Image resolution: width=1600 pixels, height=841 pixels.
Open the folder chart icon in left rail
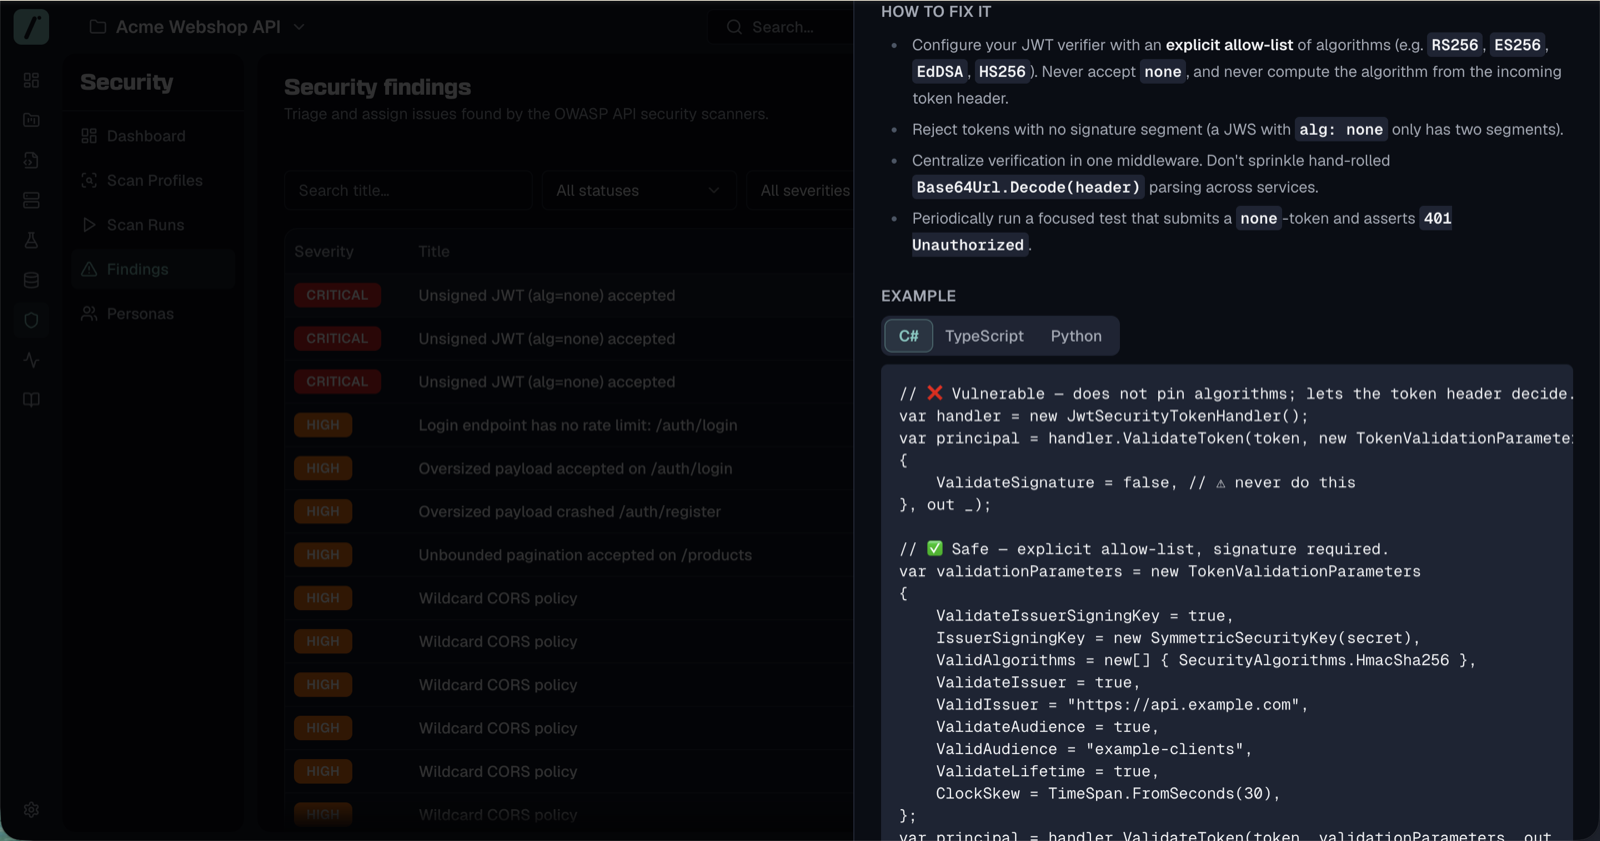pos(31,120)
